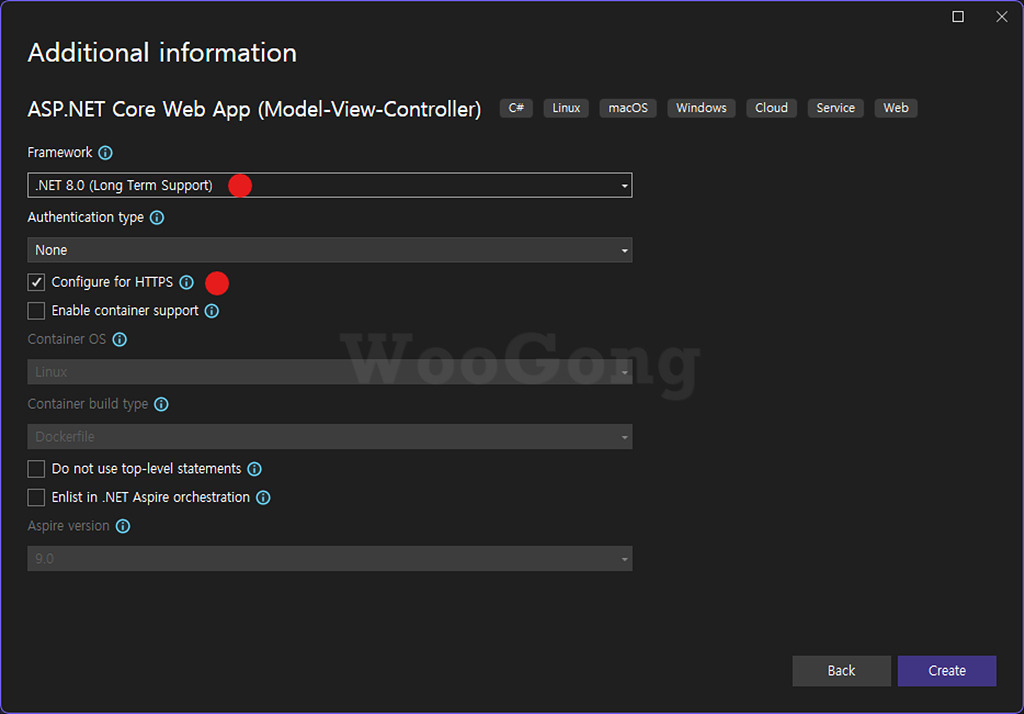Image resolution: width=1024 pixels, height=714 pixels.
Task: Click the ASP.NET Core Web App template title
Action: (x=254, y=109)
